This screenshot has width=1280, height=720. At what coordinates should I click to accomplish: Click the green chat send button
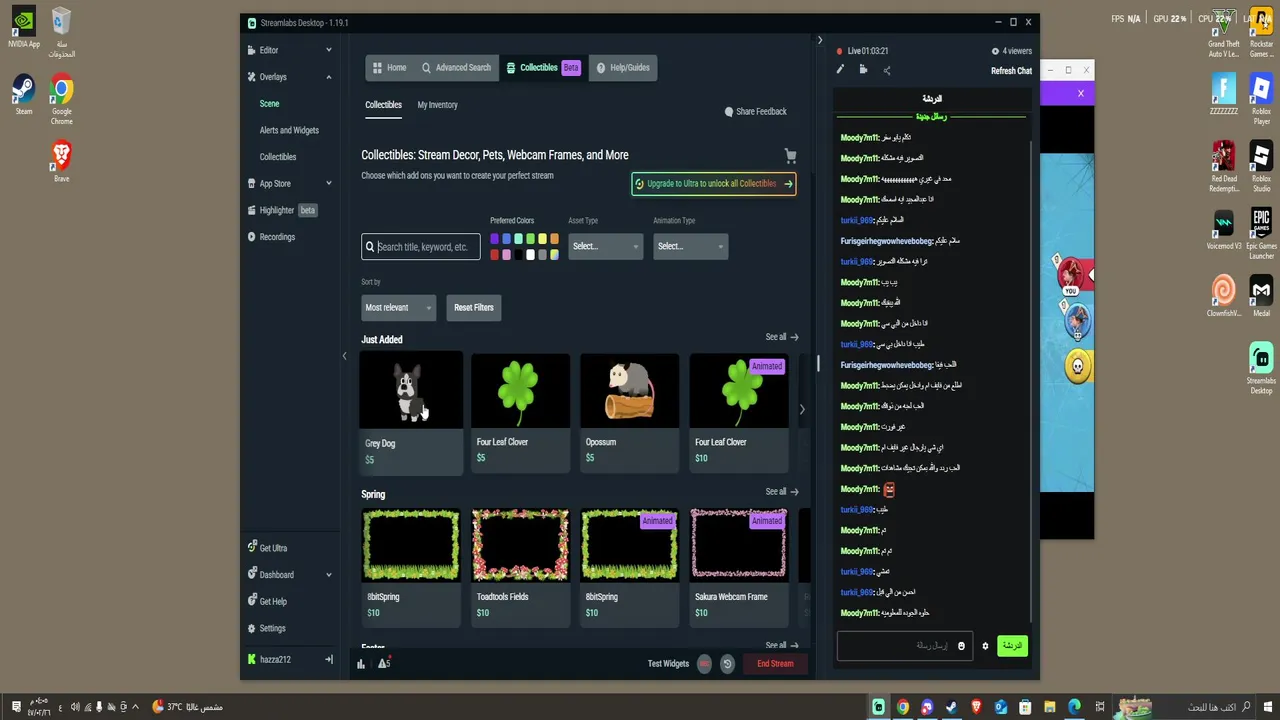click(x=1013, y=646)
